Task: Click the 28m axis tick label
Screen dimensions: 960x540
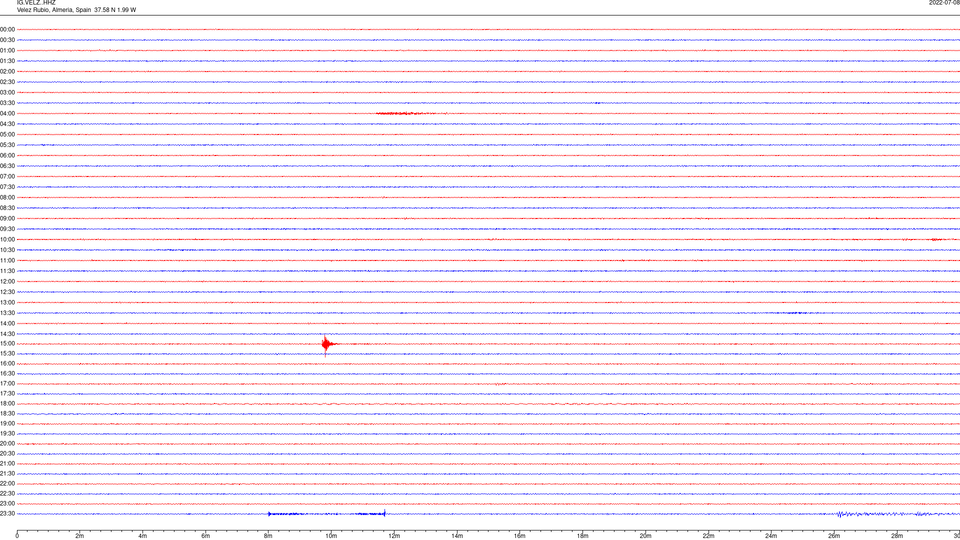Action: [x=897, y=536]
